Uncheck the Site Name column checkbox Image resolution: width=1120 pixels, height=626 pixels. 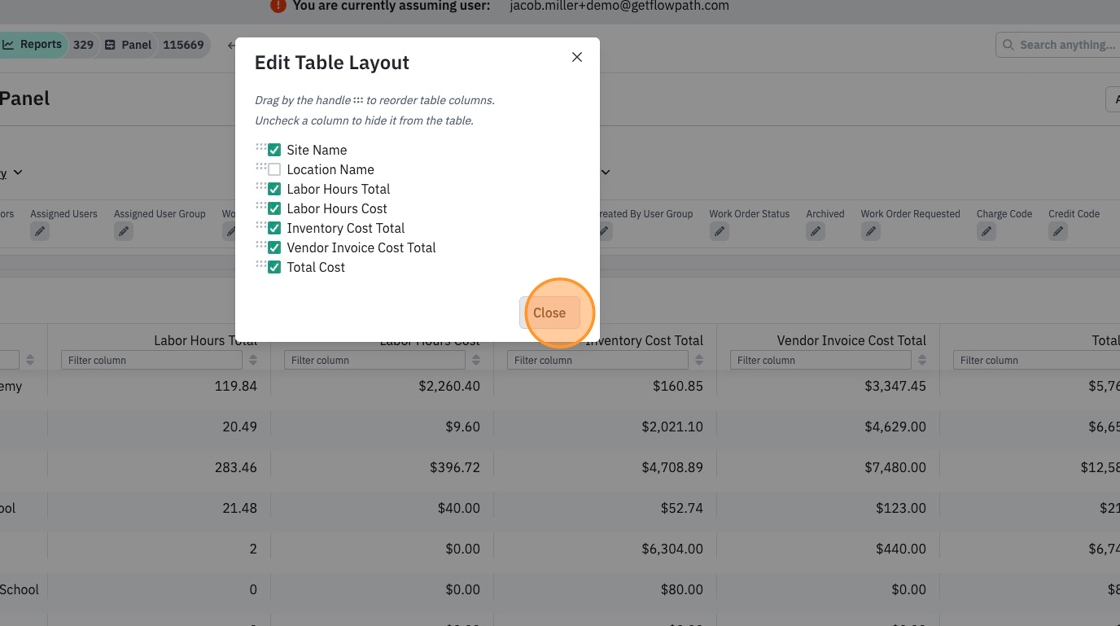(274, 150)
